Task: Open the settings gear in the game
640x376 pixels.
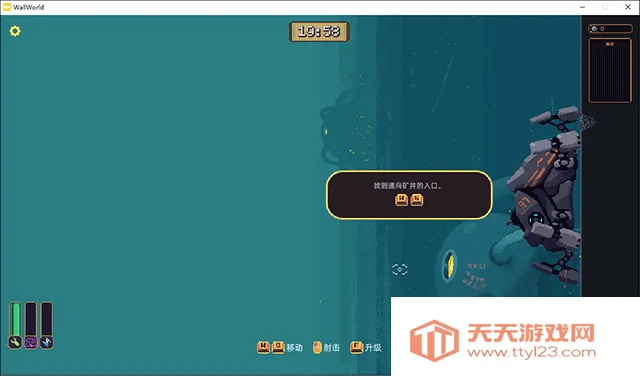Action: pyautogui.click(x=15, y=31)
